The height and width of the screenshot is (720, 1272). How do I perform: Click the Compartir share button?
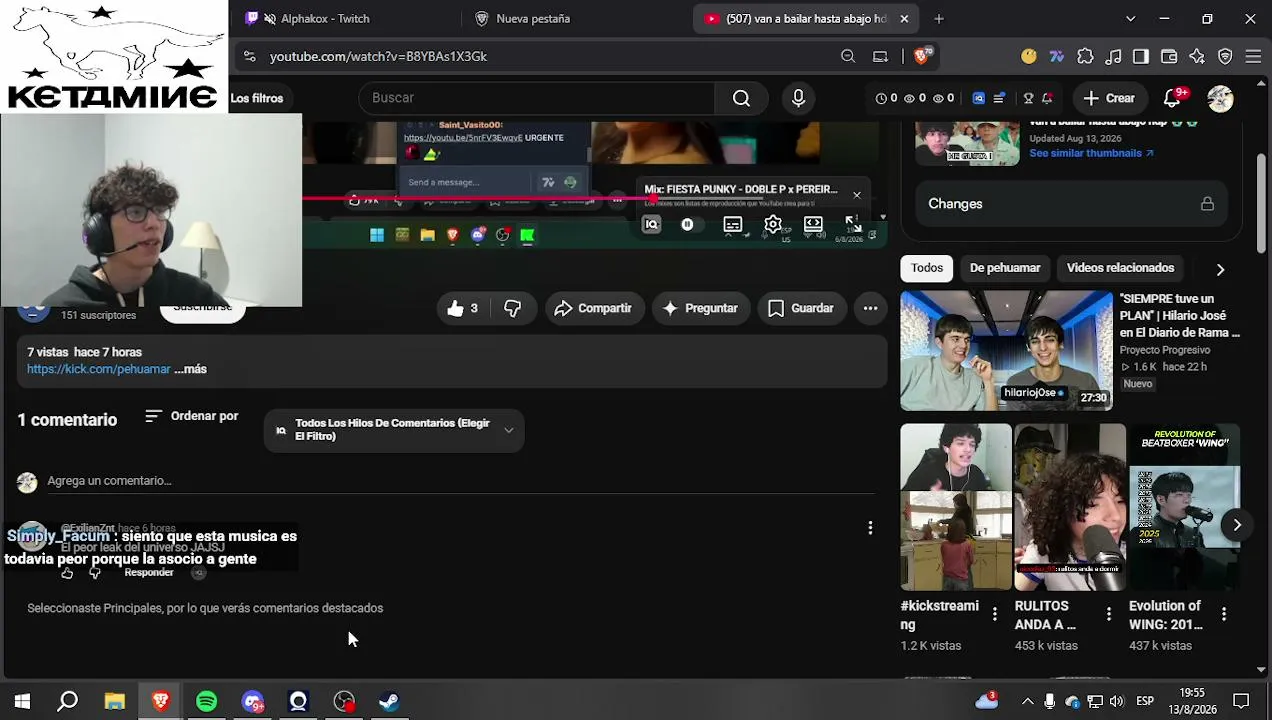click(594, 308)
